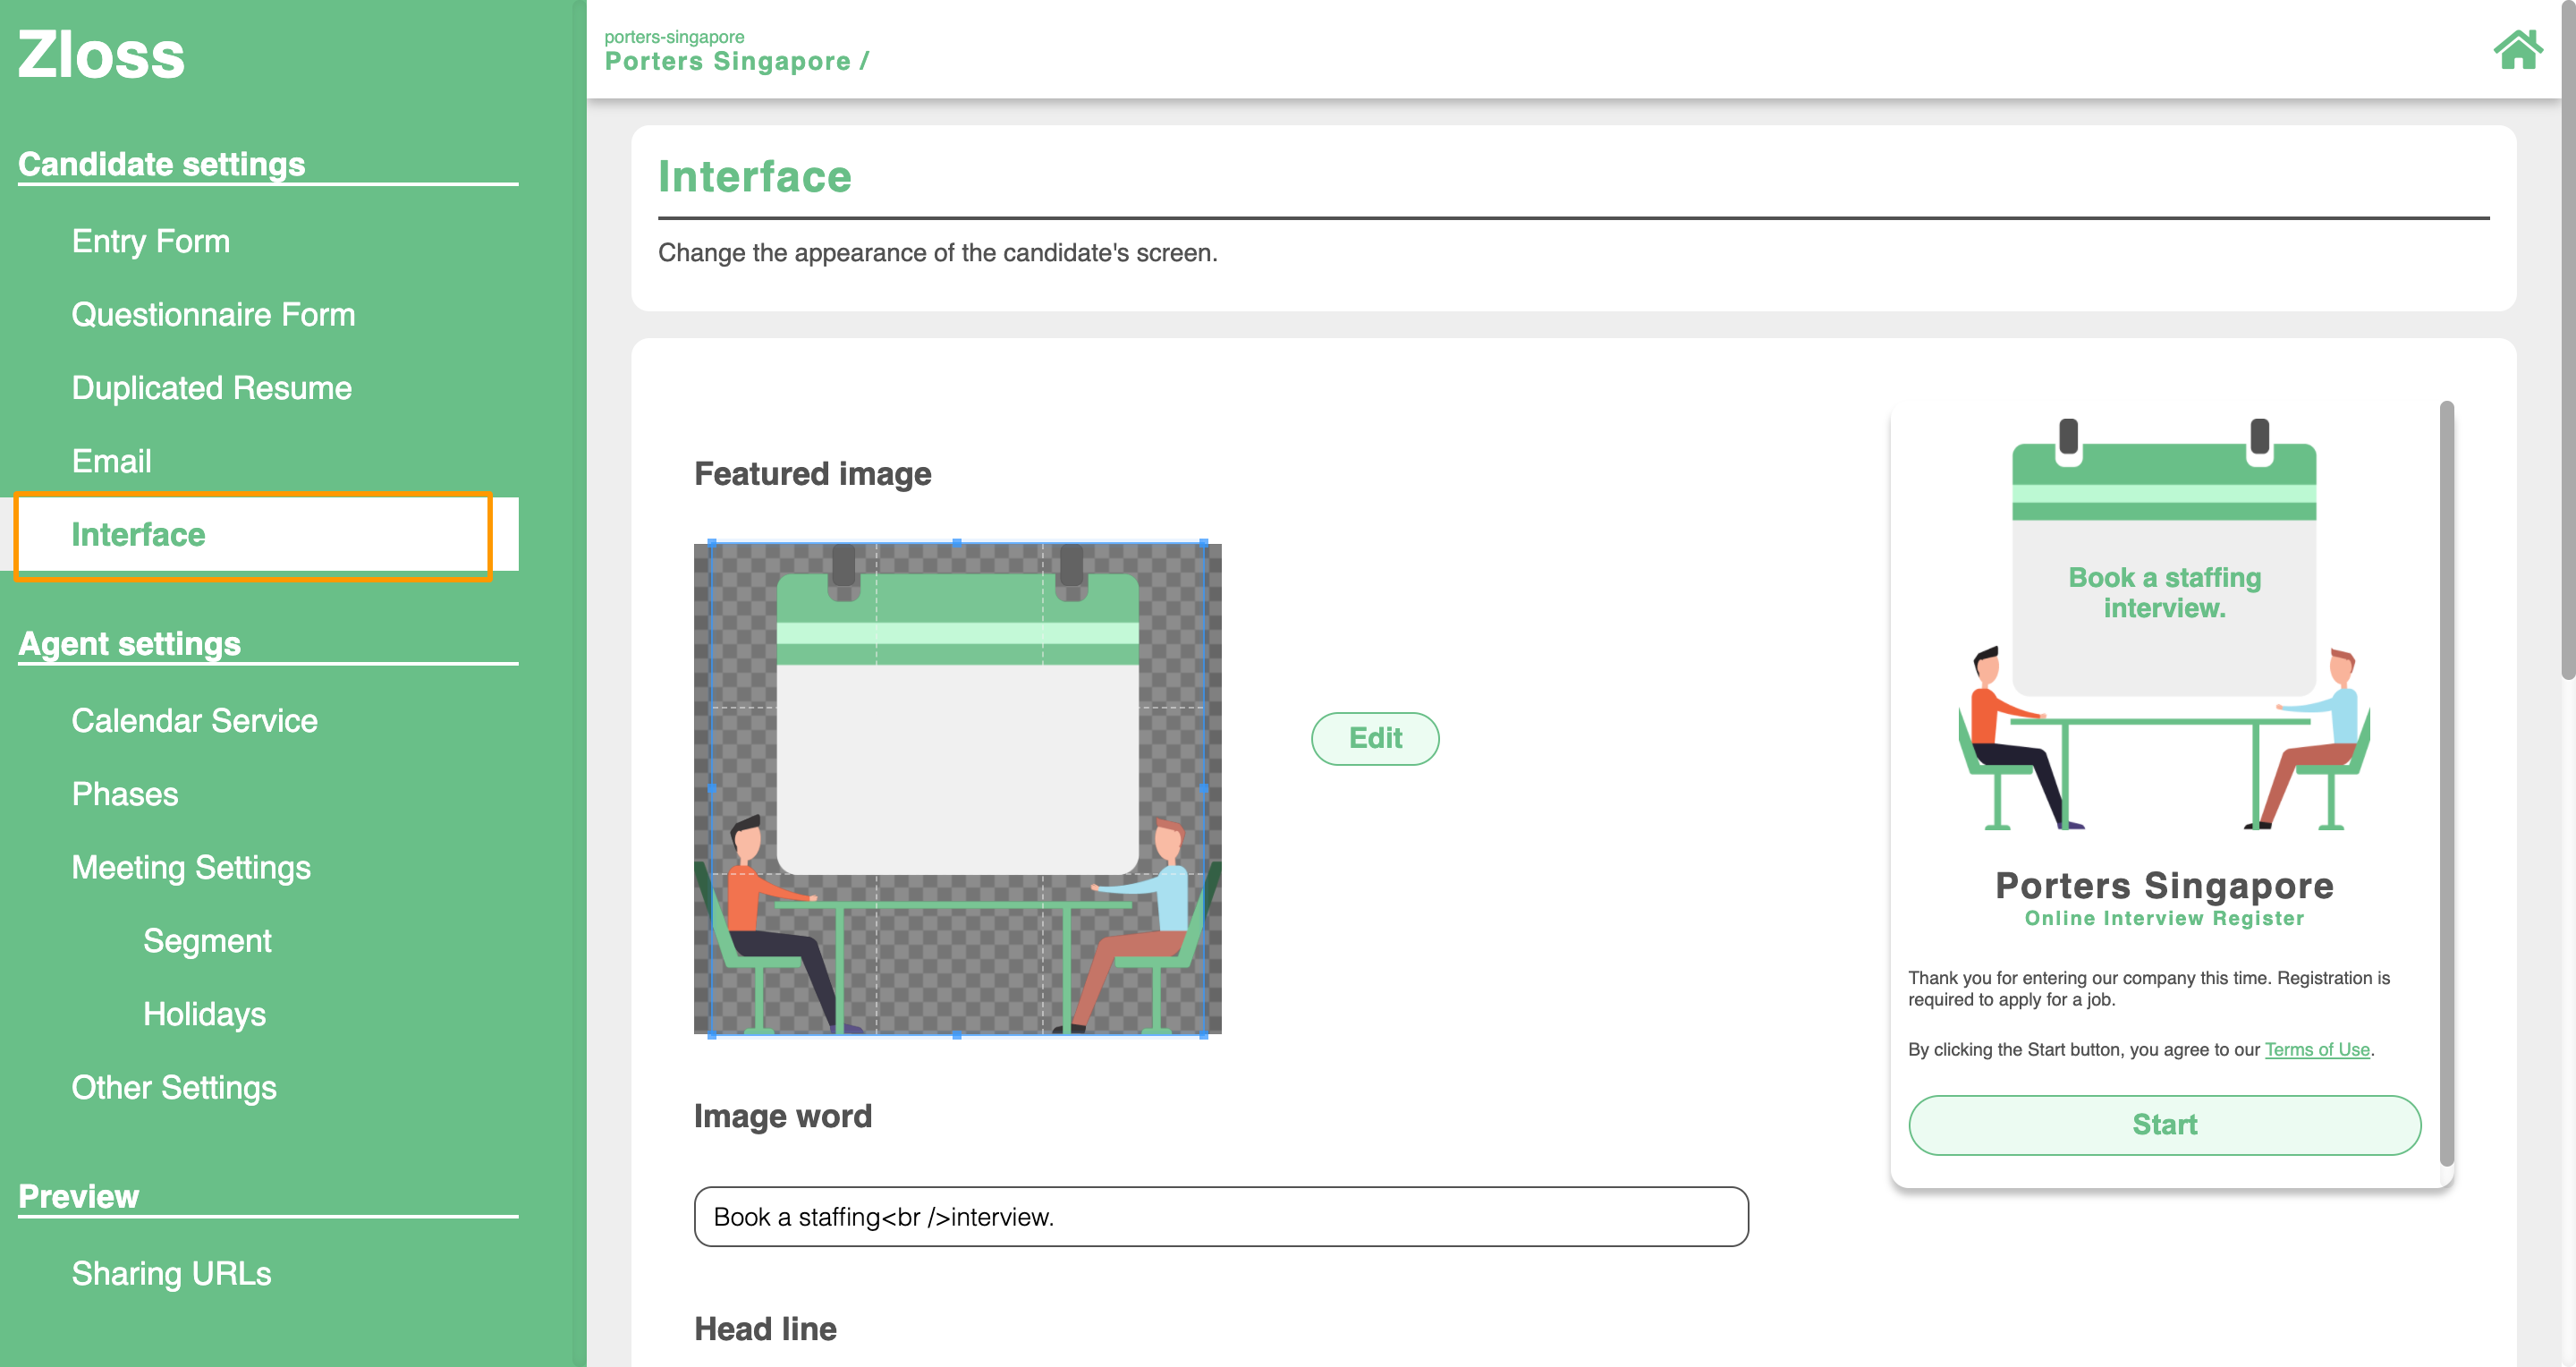This screenshot has width=2576, height=1367.
Task: Open the Questionnaire Form page
Action: pos(213,315)
